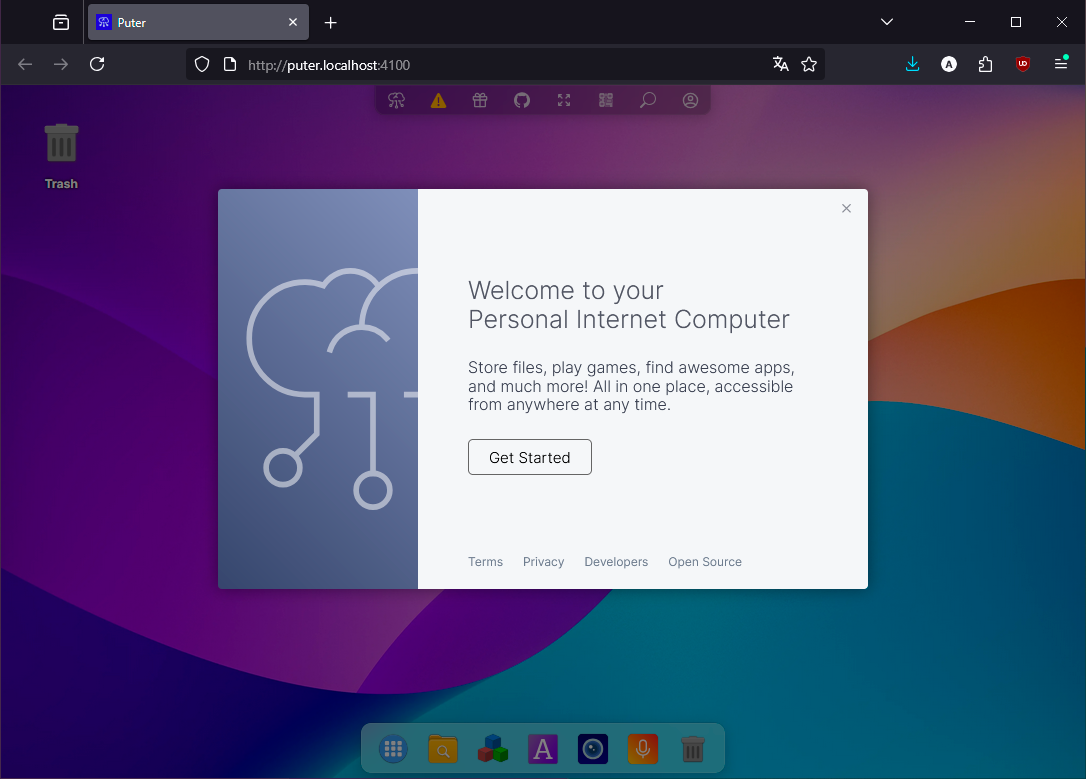The width and height of the screenshot is (1086, 779).
Task: Open the apps grid launcher in dock
Action: [x=393, y=749]
